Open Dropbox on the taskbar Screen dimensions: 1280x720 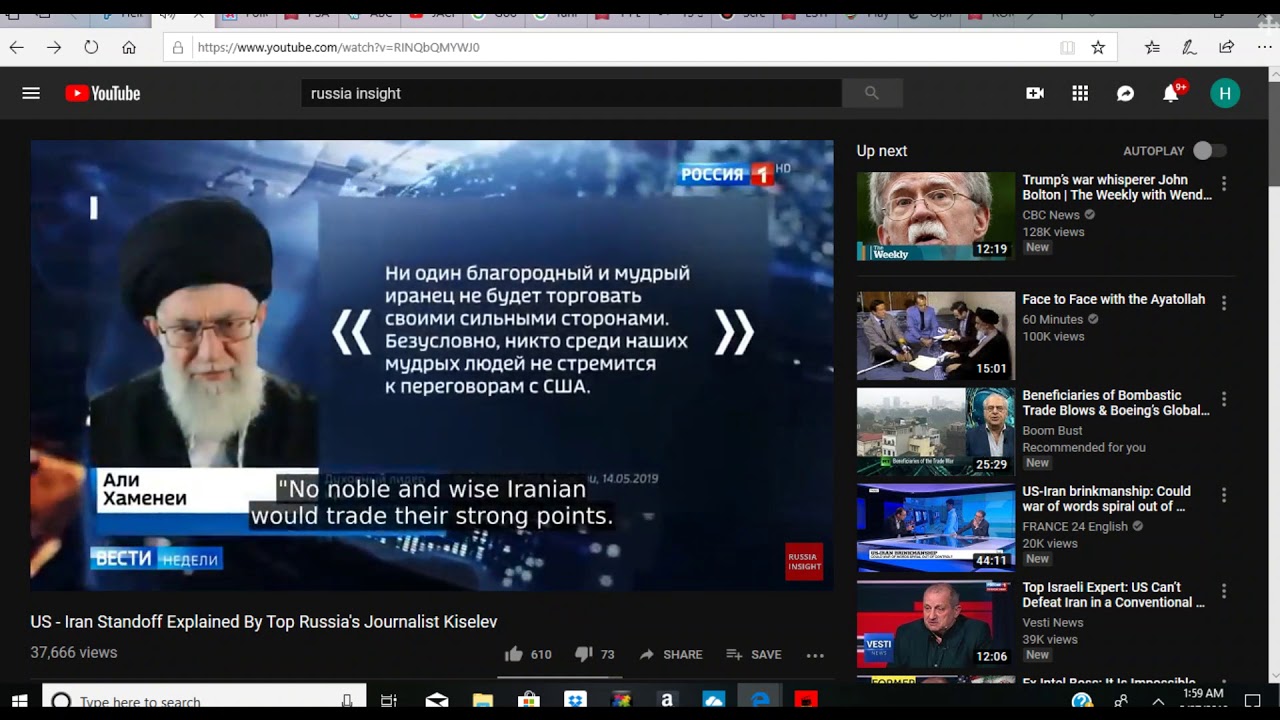pyautogui.click(x=574, y=701)
